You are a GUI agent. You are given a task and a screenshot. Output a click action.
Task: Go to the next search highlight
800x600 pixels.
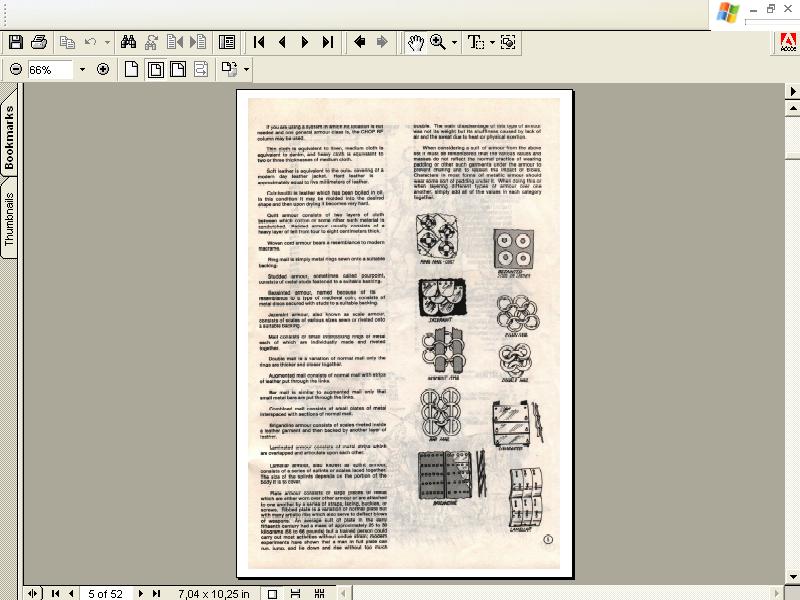point(198,42)
